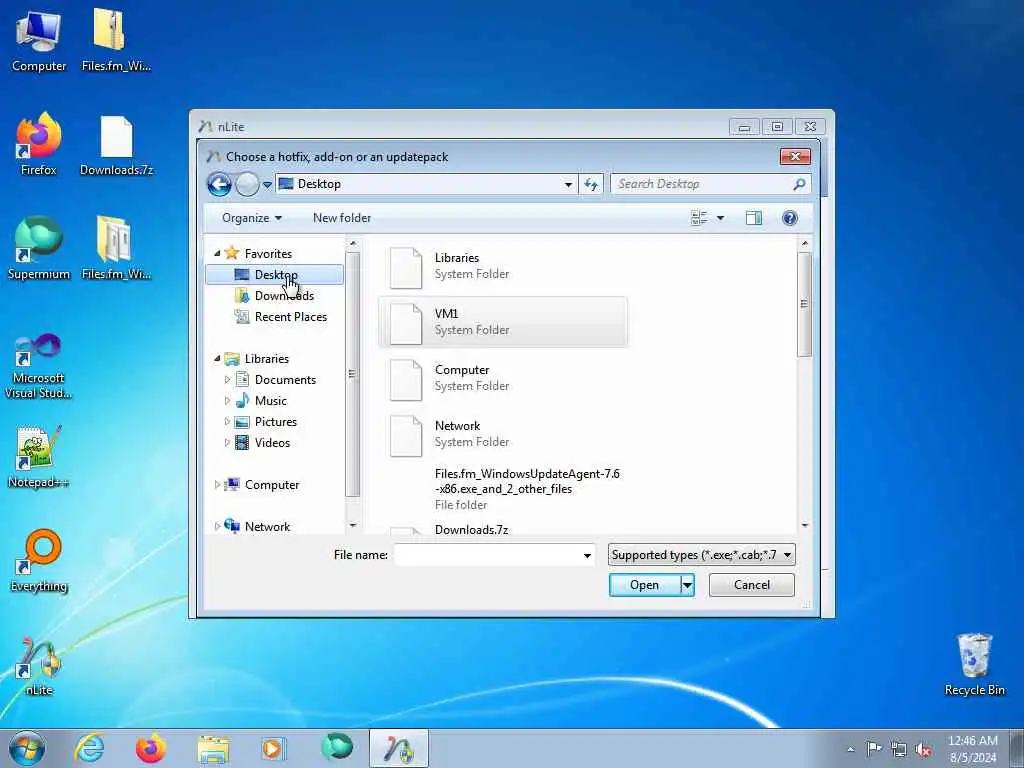This screenshot has width=1024, height=768.
Task: Select the Music library item
Action: [x=261, y=400]
